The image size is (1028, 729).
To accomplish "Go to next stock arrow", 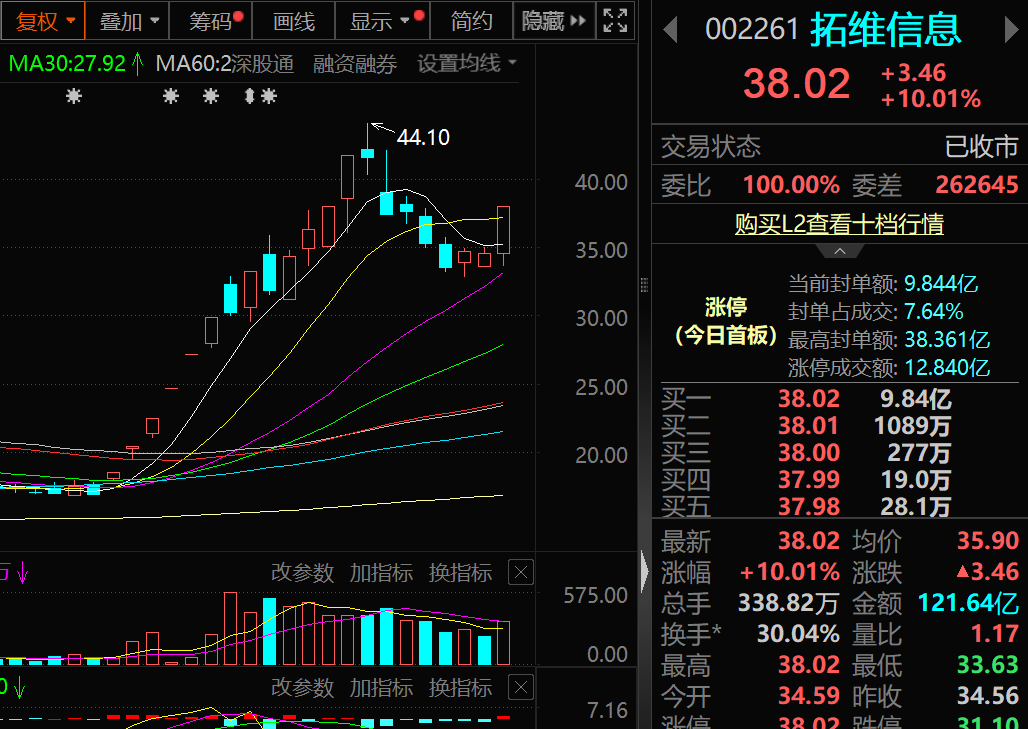I will pyautogui.click(x=1012, y=30).
